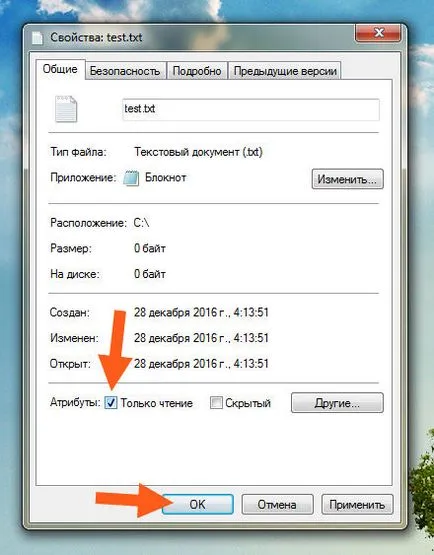Click the 'Размер' value '0 байт'
Screen dimensions: 434x555
click(x=150, y=248)
